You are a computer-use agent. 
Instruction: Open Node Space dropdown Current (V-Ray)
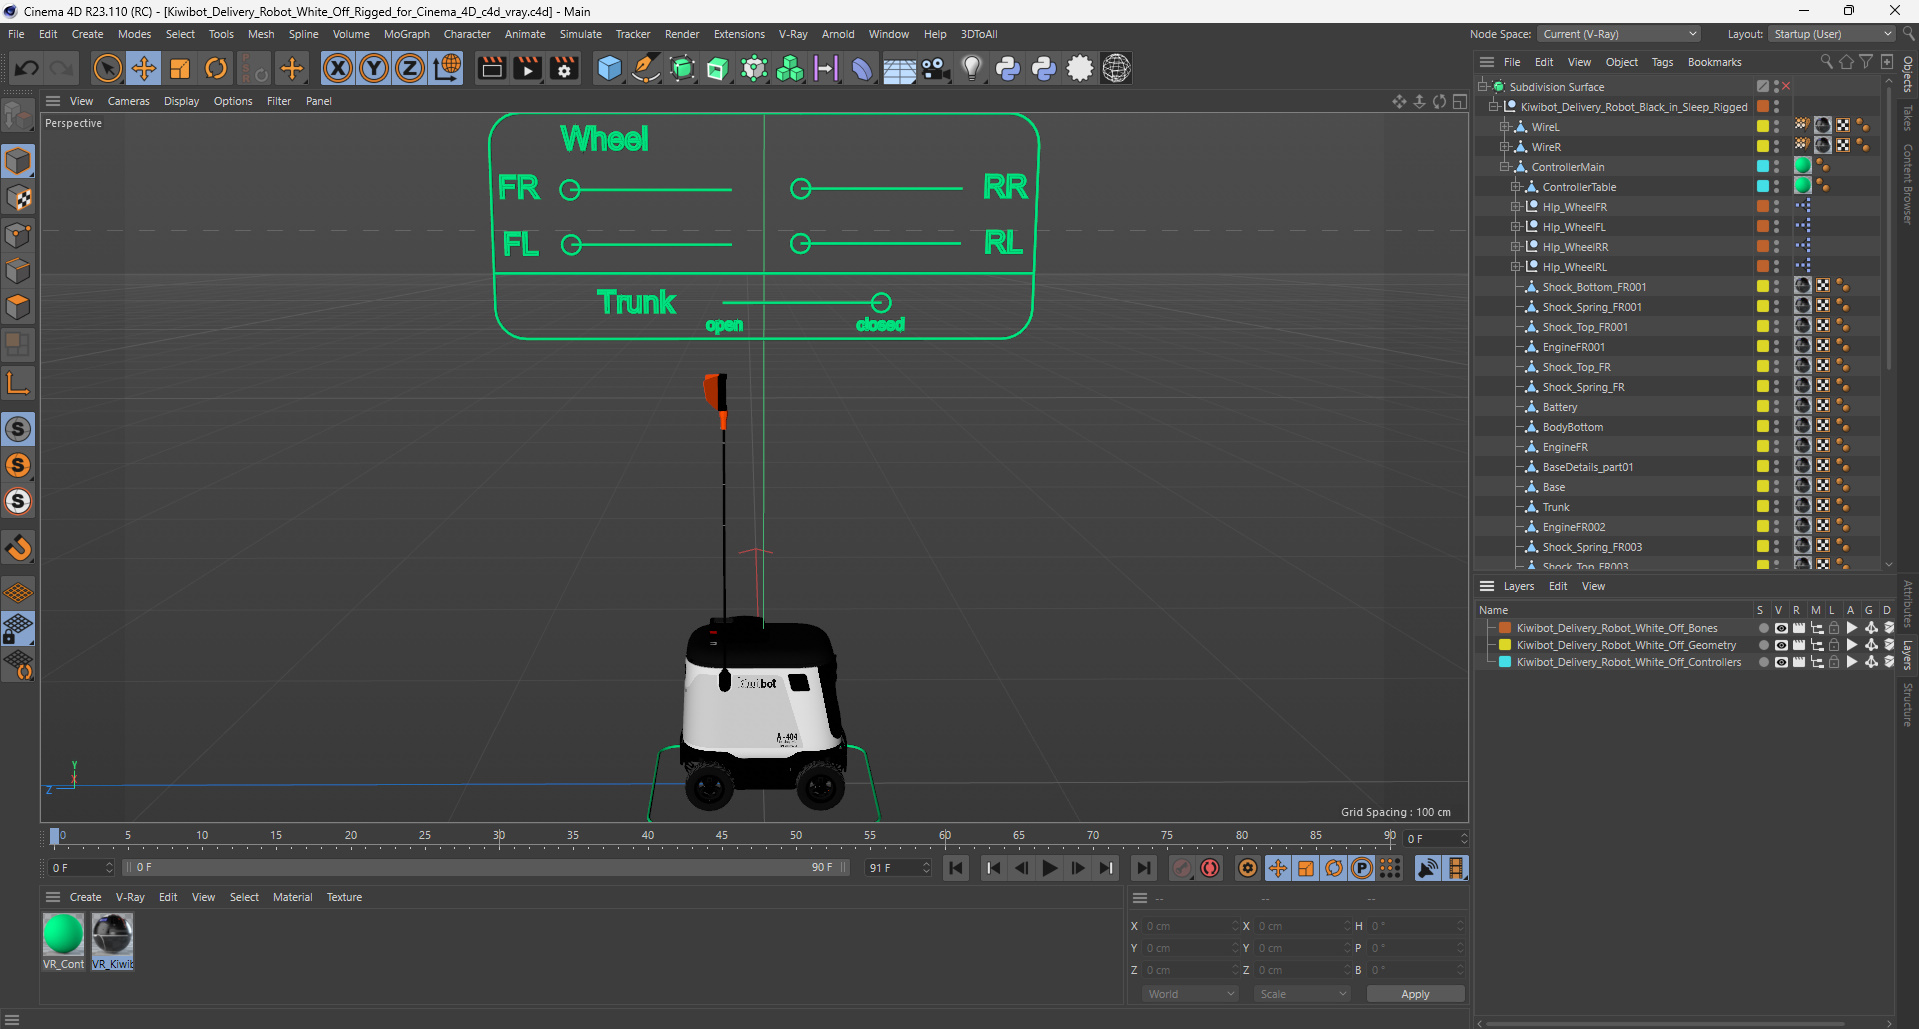[x=1618, y=34]
